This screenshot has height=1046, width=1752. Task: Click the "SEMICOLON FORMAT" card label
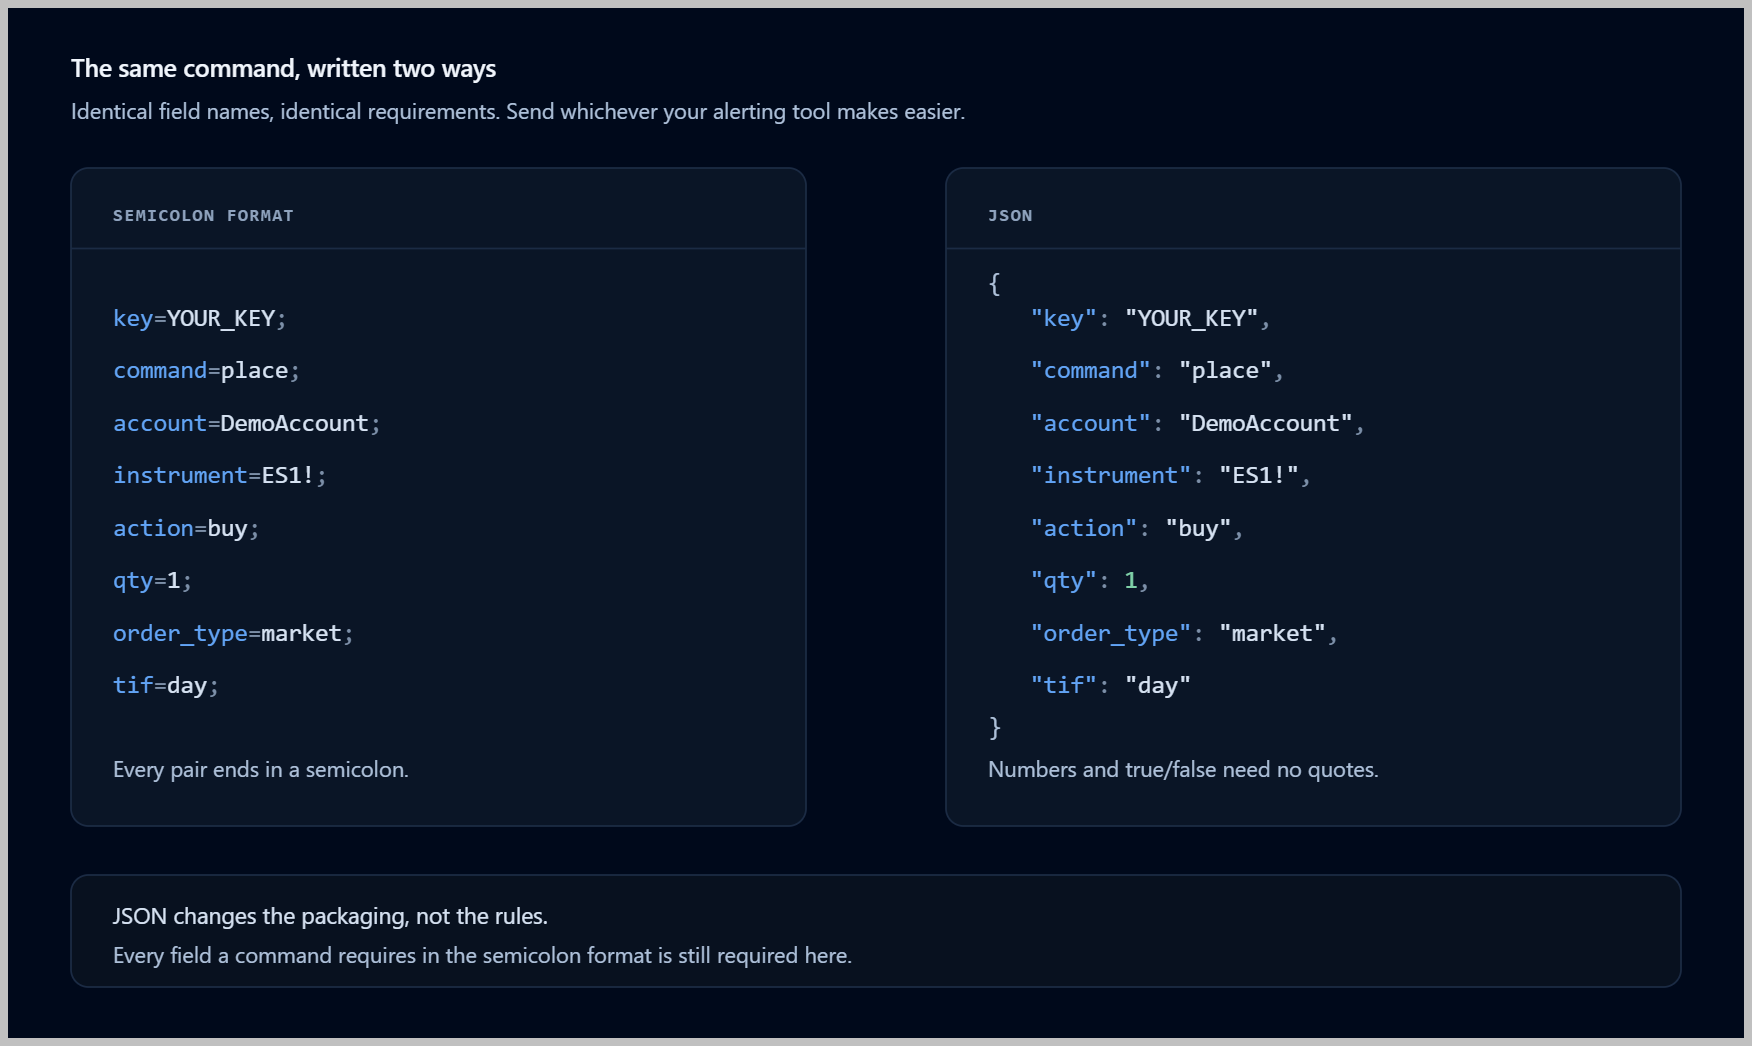(203, 216)
